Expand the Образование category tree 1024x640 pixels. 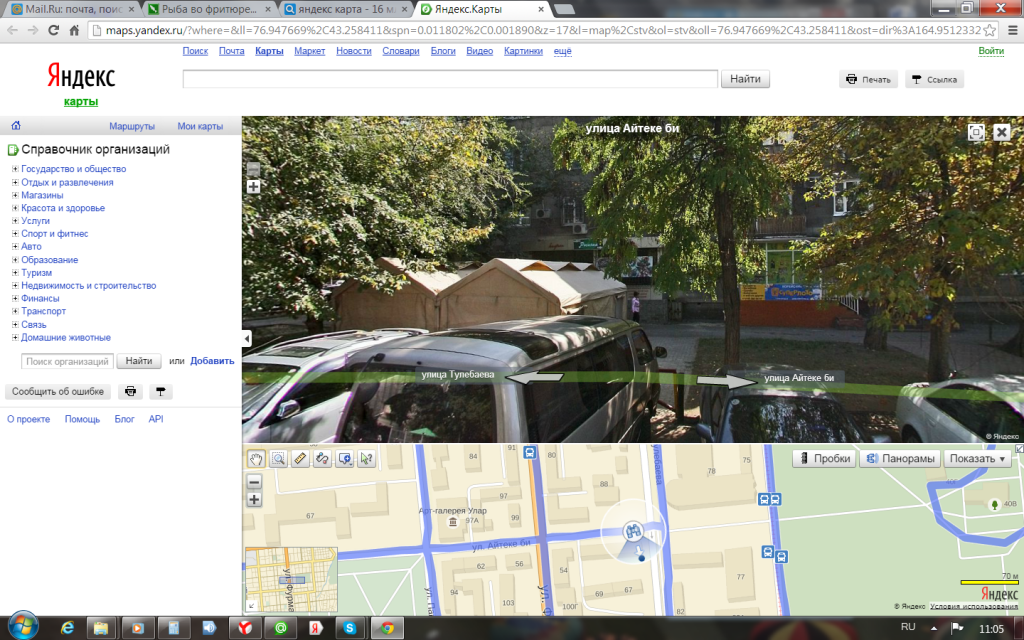pos(15,260)
